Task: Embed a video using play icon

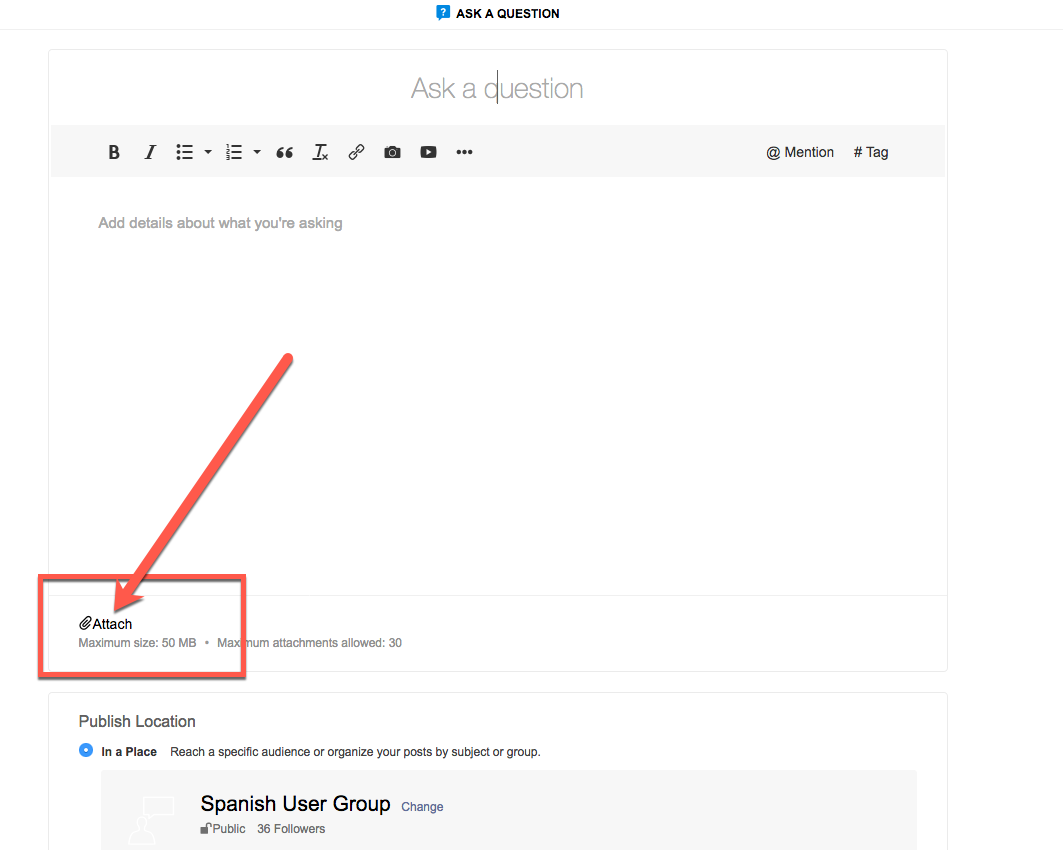Action: (x=428, y=153)
